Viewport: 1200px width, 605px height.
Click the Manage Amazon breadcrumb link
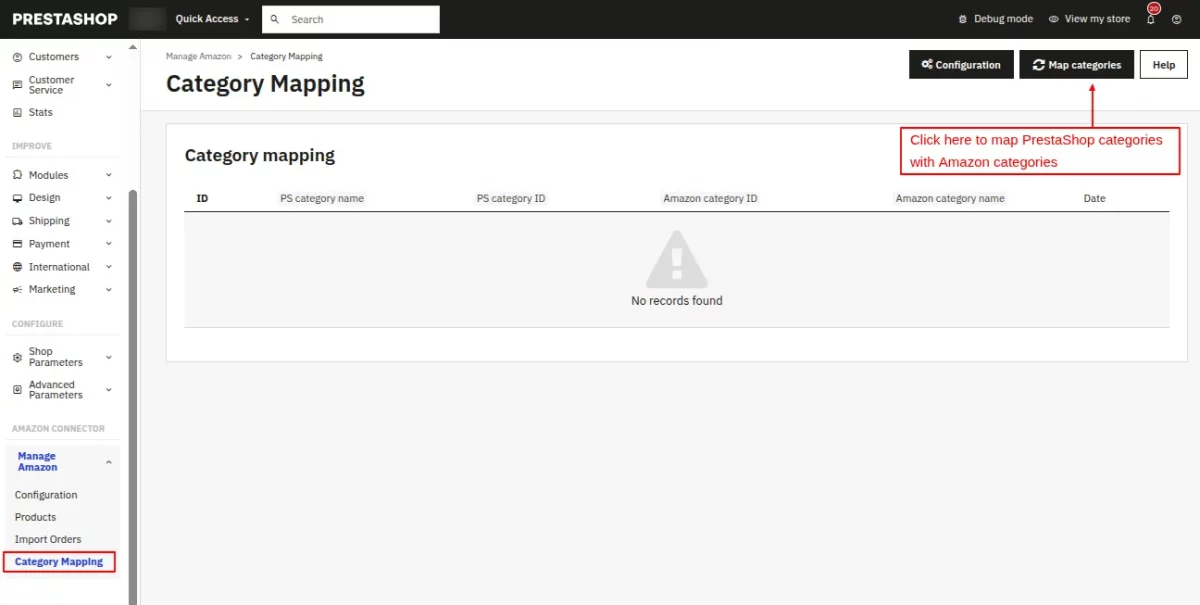coord(199,56)
